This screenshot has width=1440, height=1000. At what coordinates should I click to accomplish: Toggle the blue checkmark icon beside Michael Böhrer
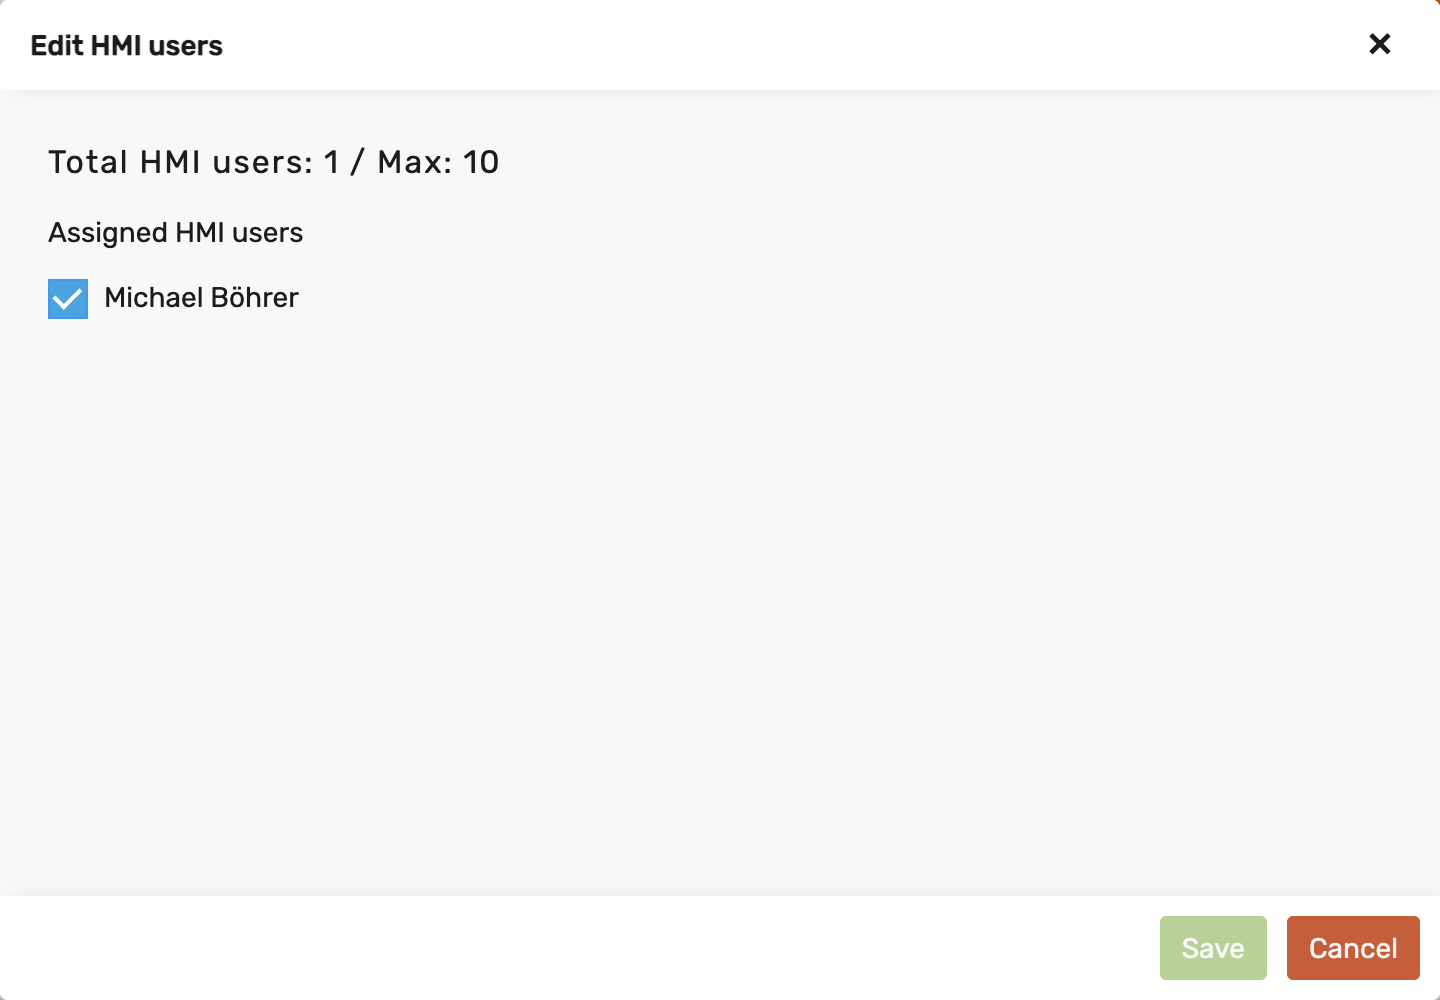[x=68, y=299]
